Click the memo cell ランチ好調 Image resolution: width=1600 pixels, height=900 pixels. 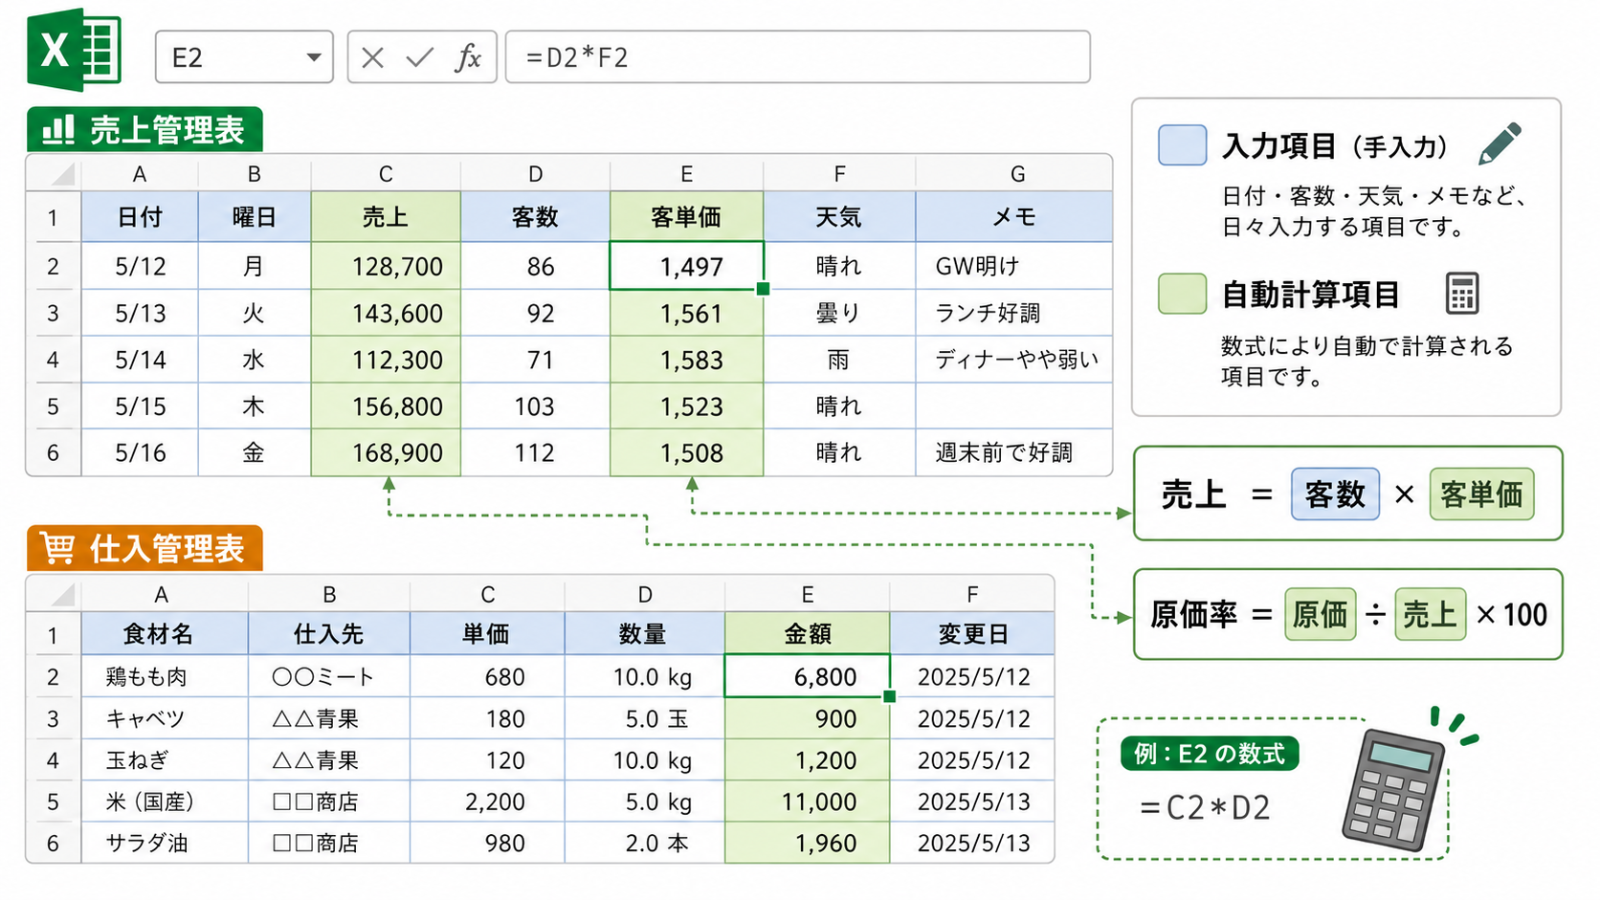pos(1014,313)
